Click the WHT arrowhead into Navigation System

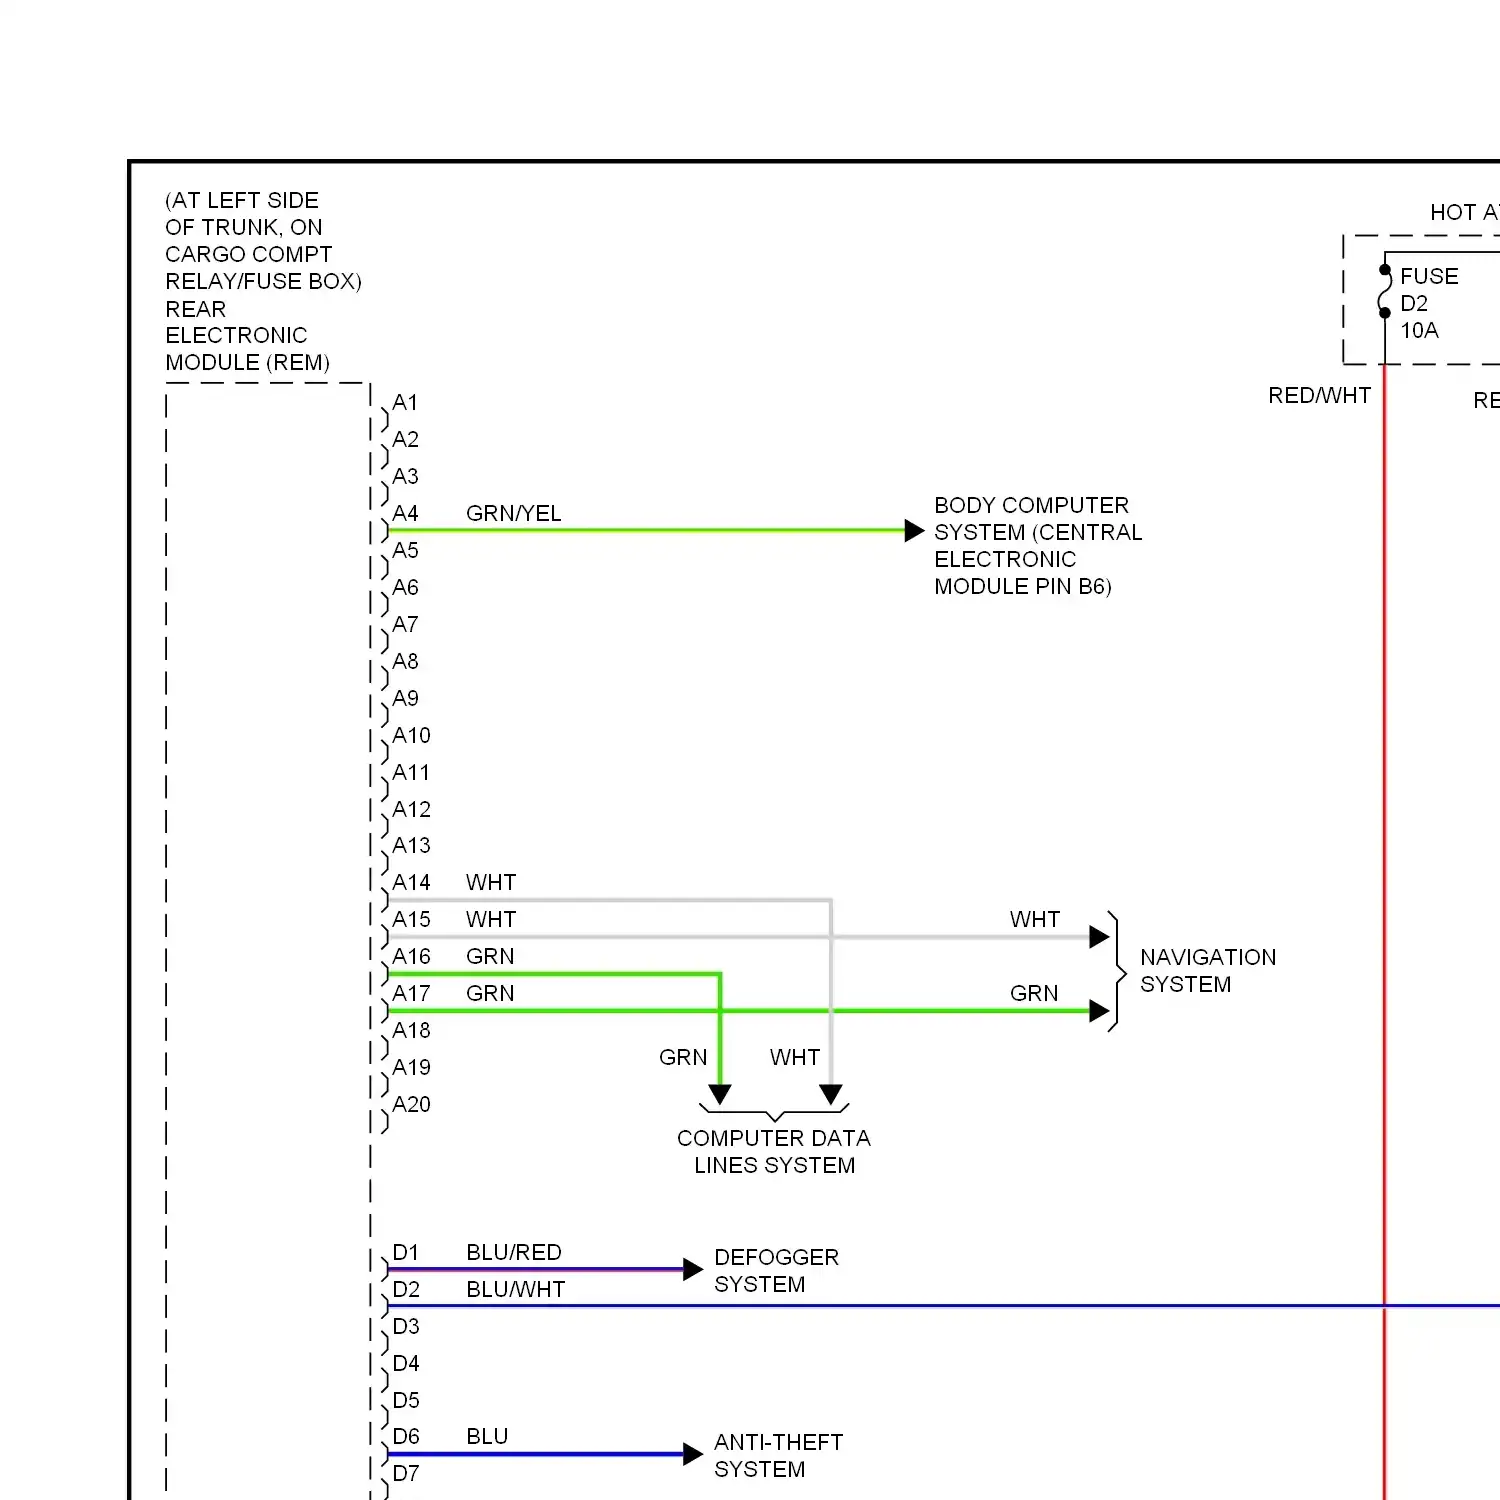1099,937
